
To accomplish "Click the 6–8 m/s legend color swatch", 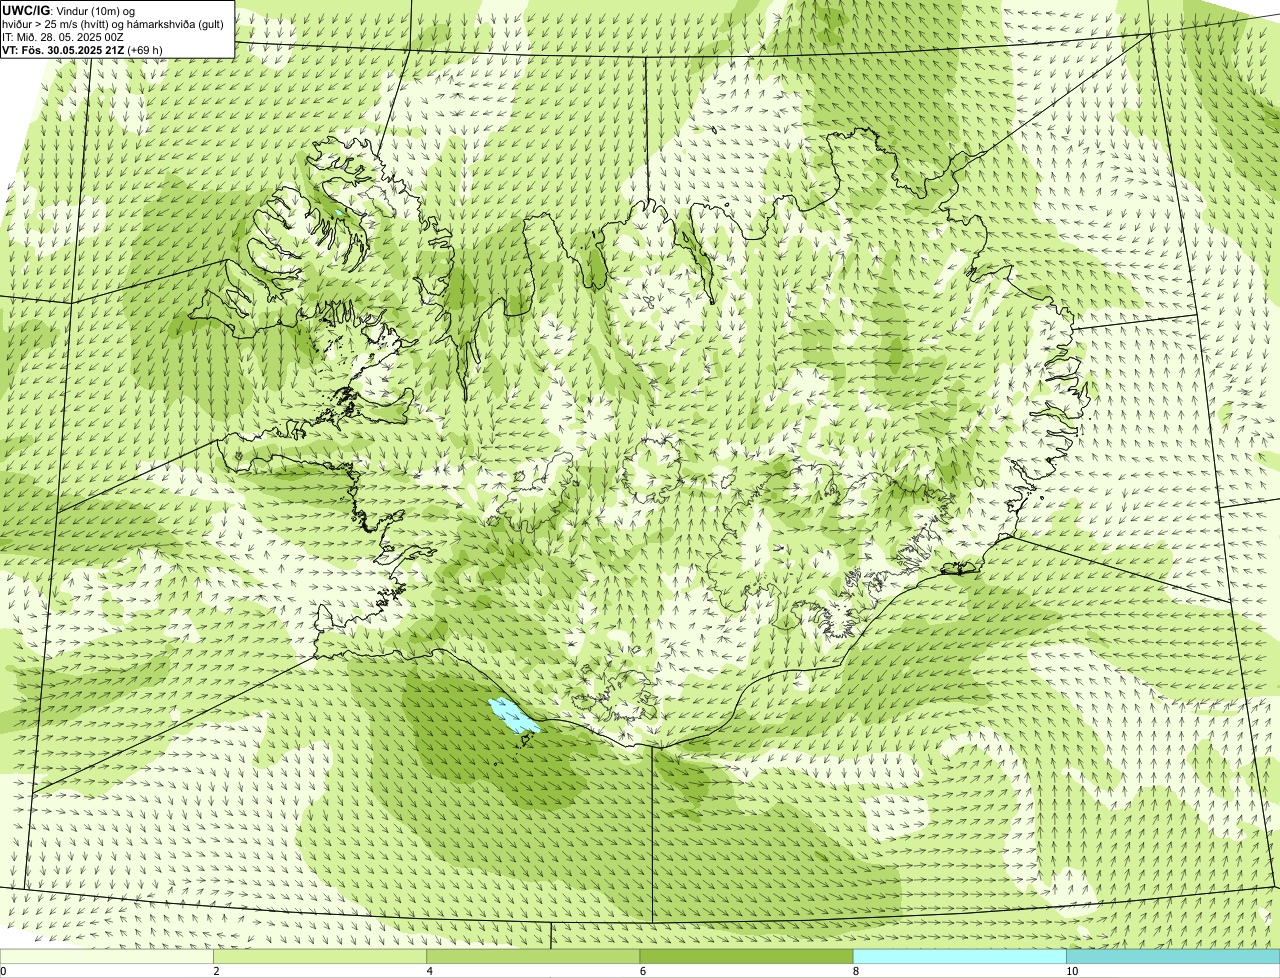I will [746, 957].
